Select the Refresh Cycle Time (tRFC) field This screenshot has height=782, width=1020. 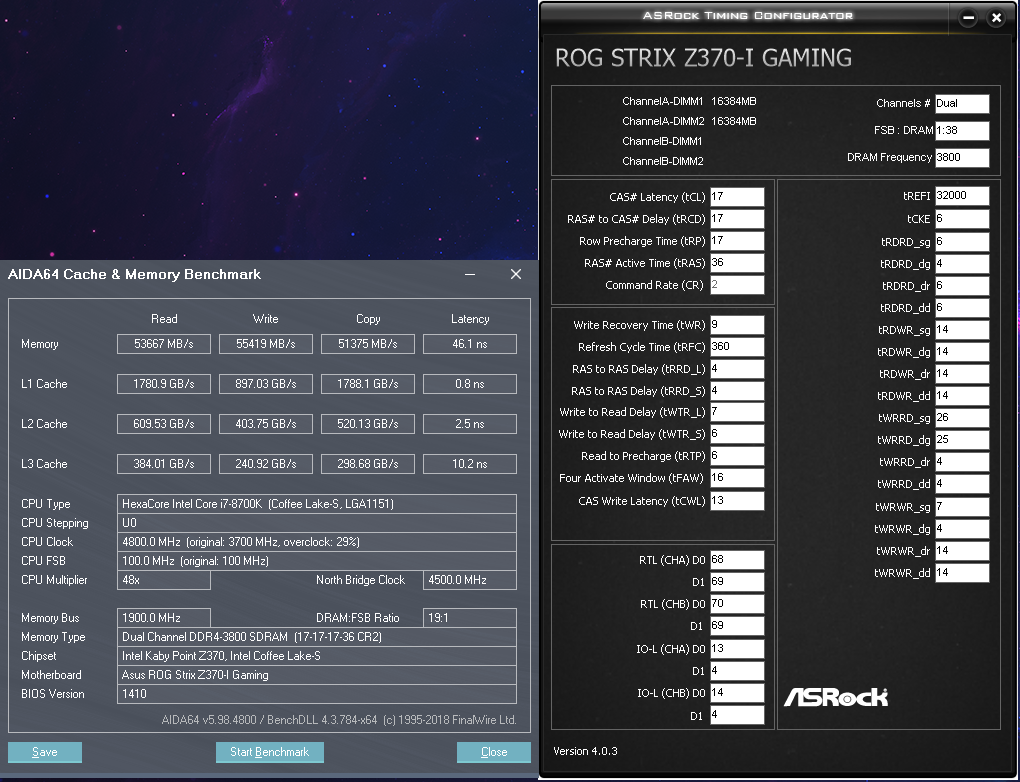[737, 347]
